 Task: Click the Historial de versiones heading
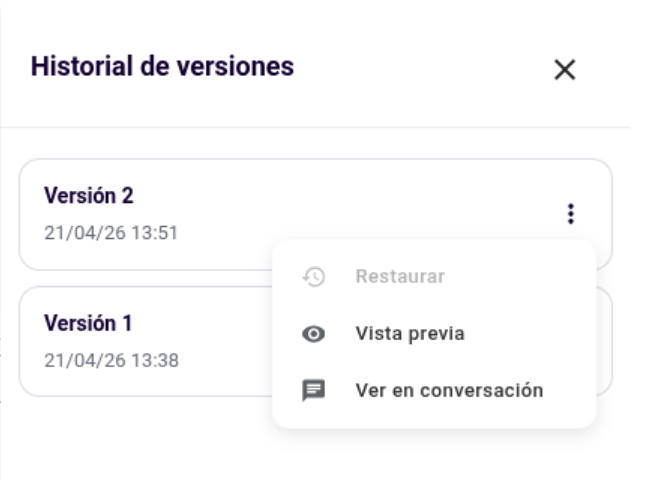162,66
